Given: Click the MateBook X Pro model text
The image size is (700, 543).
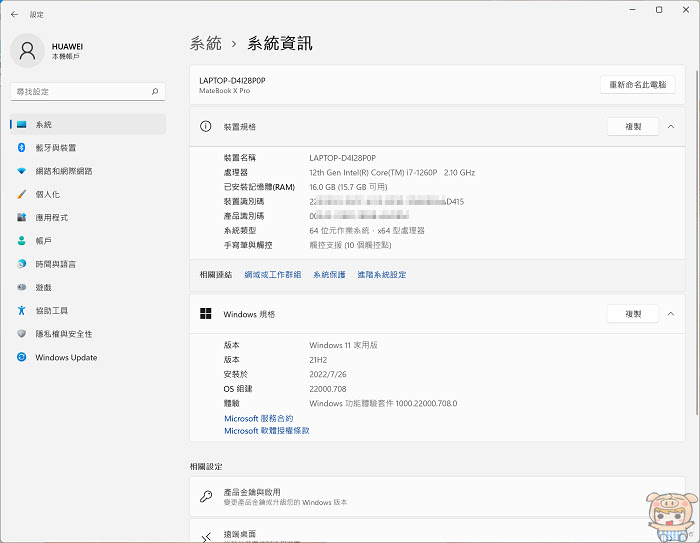Looking at the screenshot, I should coord(225,91).
